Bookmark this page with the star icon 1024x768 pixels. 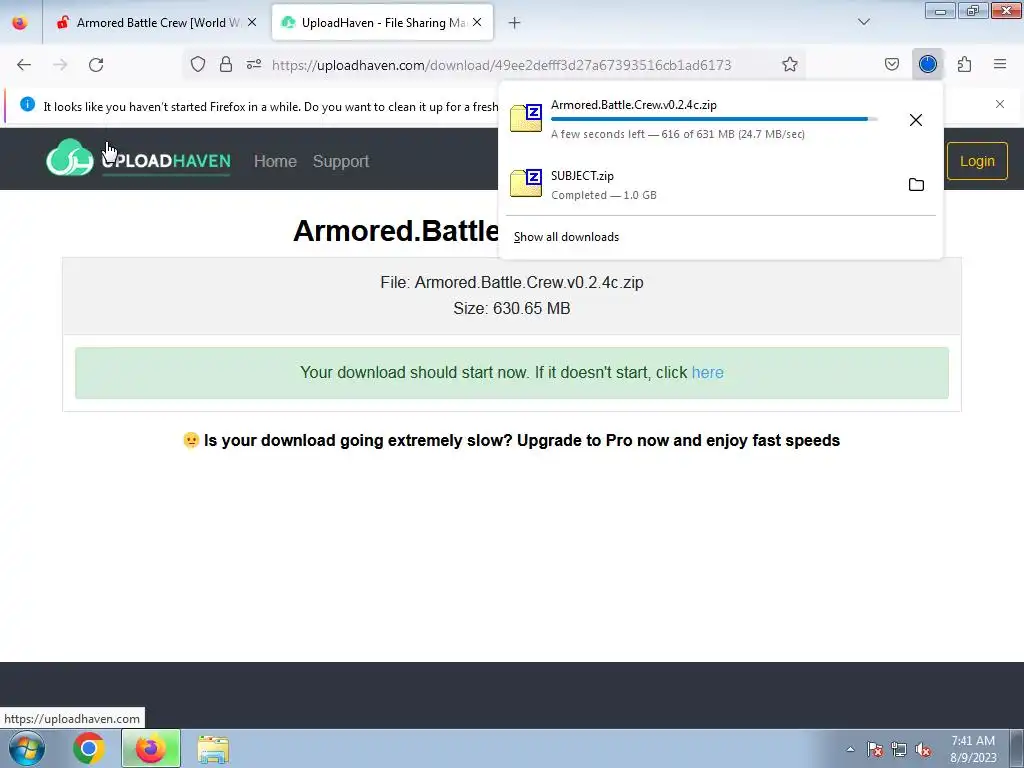point(790,64)
